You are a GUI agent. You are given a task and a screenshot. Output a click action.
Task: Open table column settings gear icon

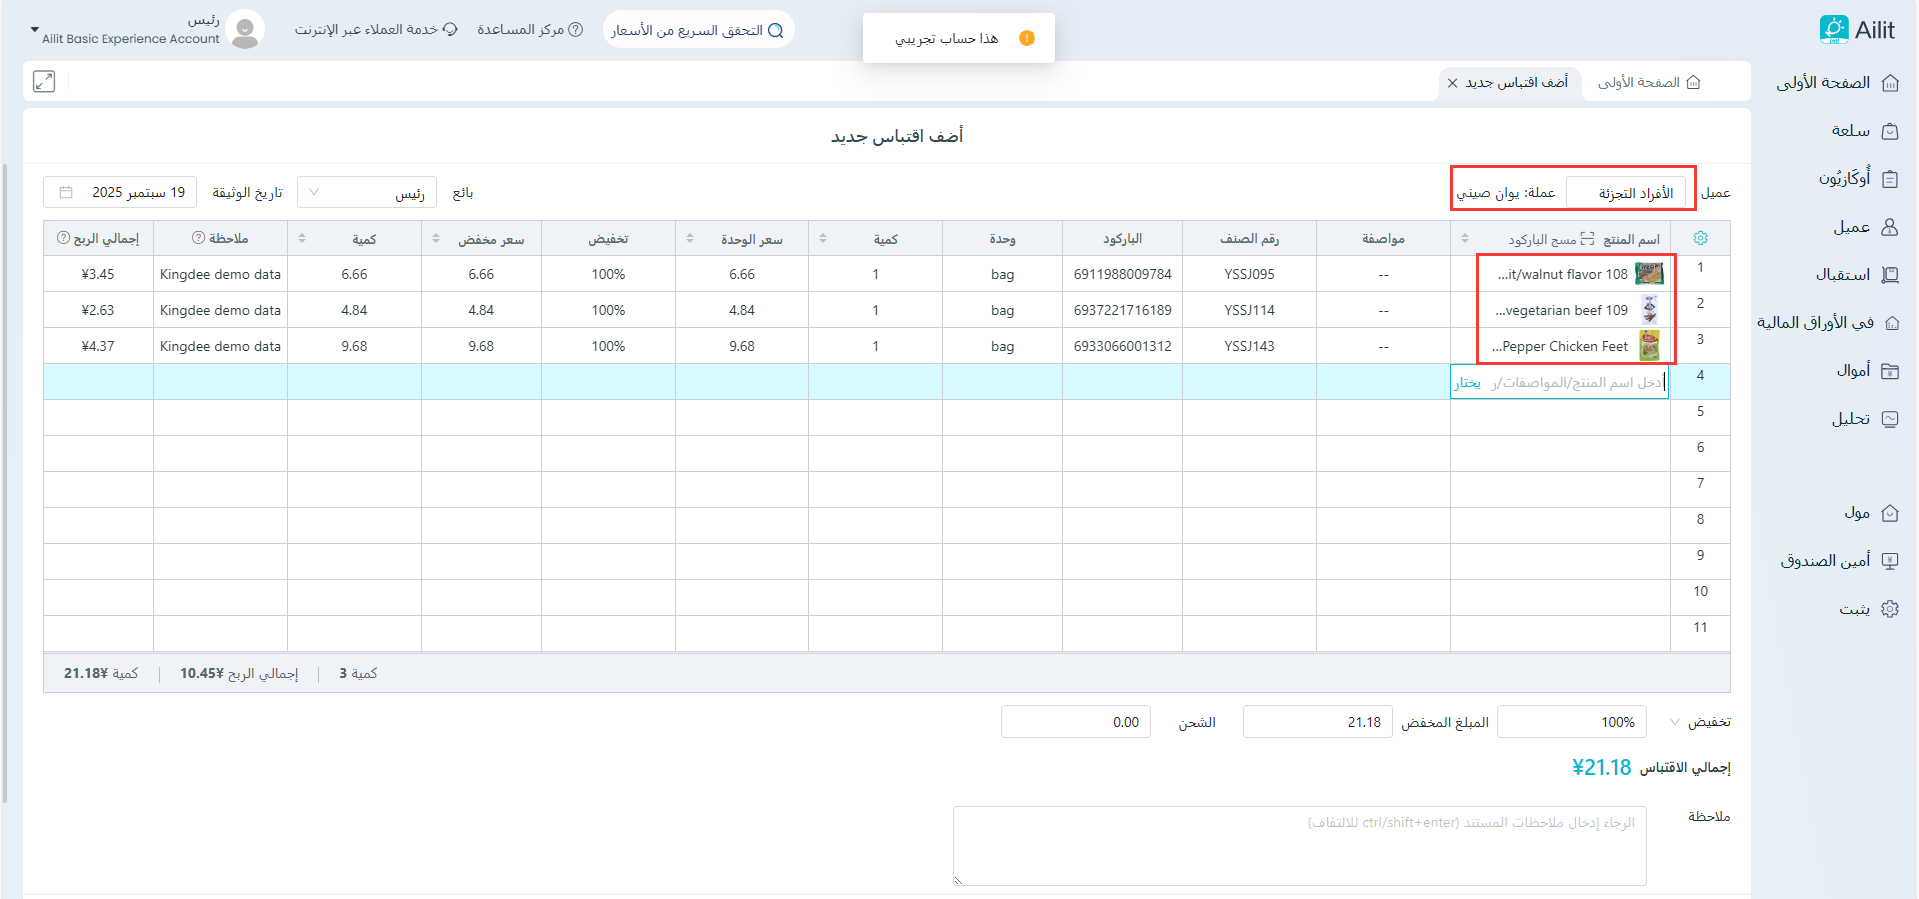point(1700,238)
